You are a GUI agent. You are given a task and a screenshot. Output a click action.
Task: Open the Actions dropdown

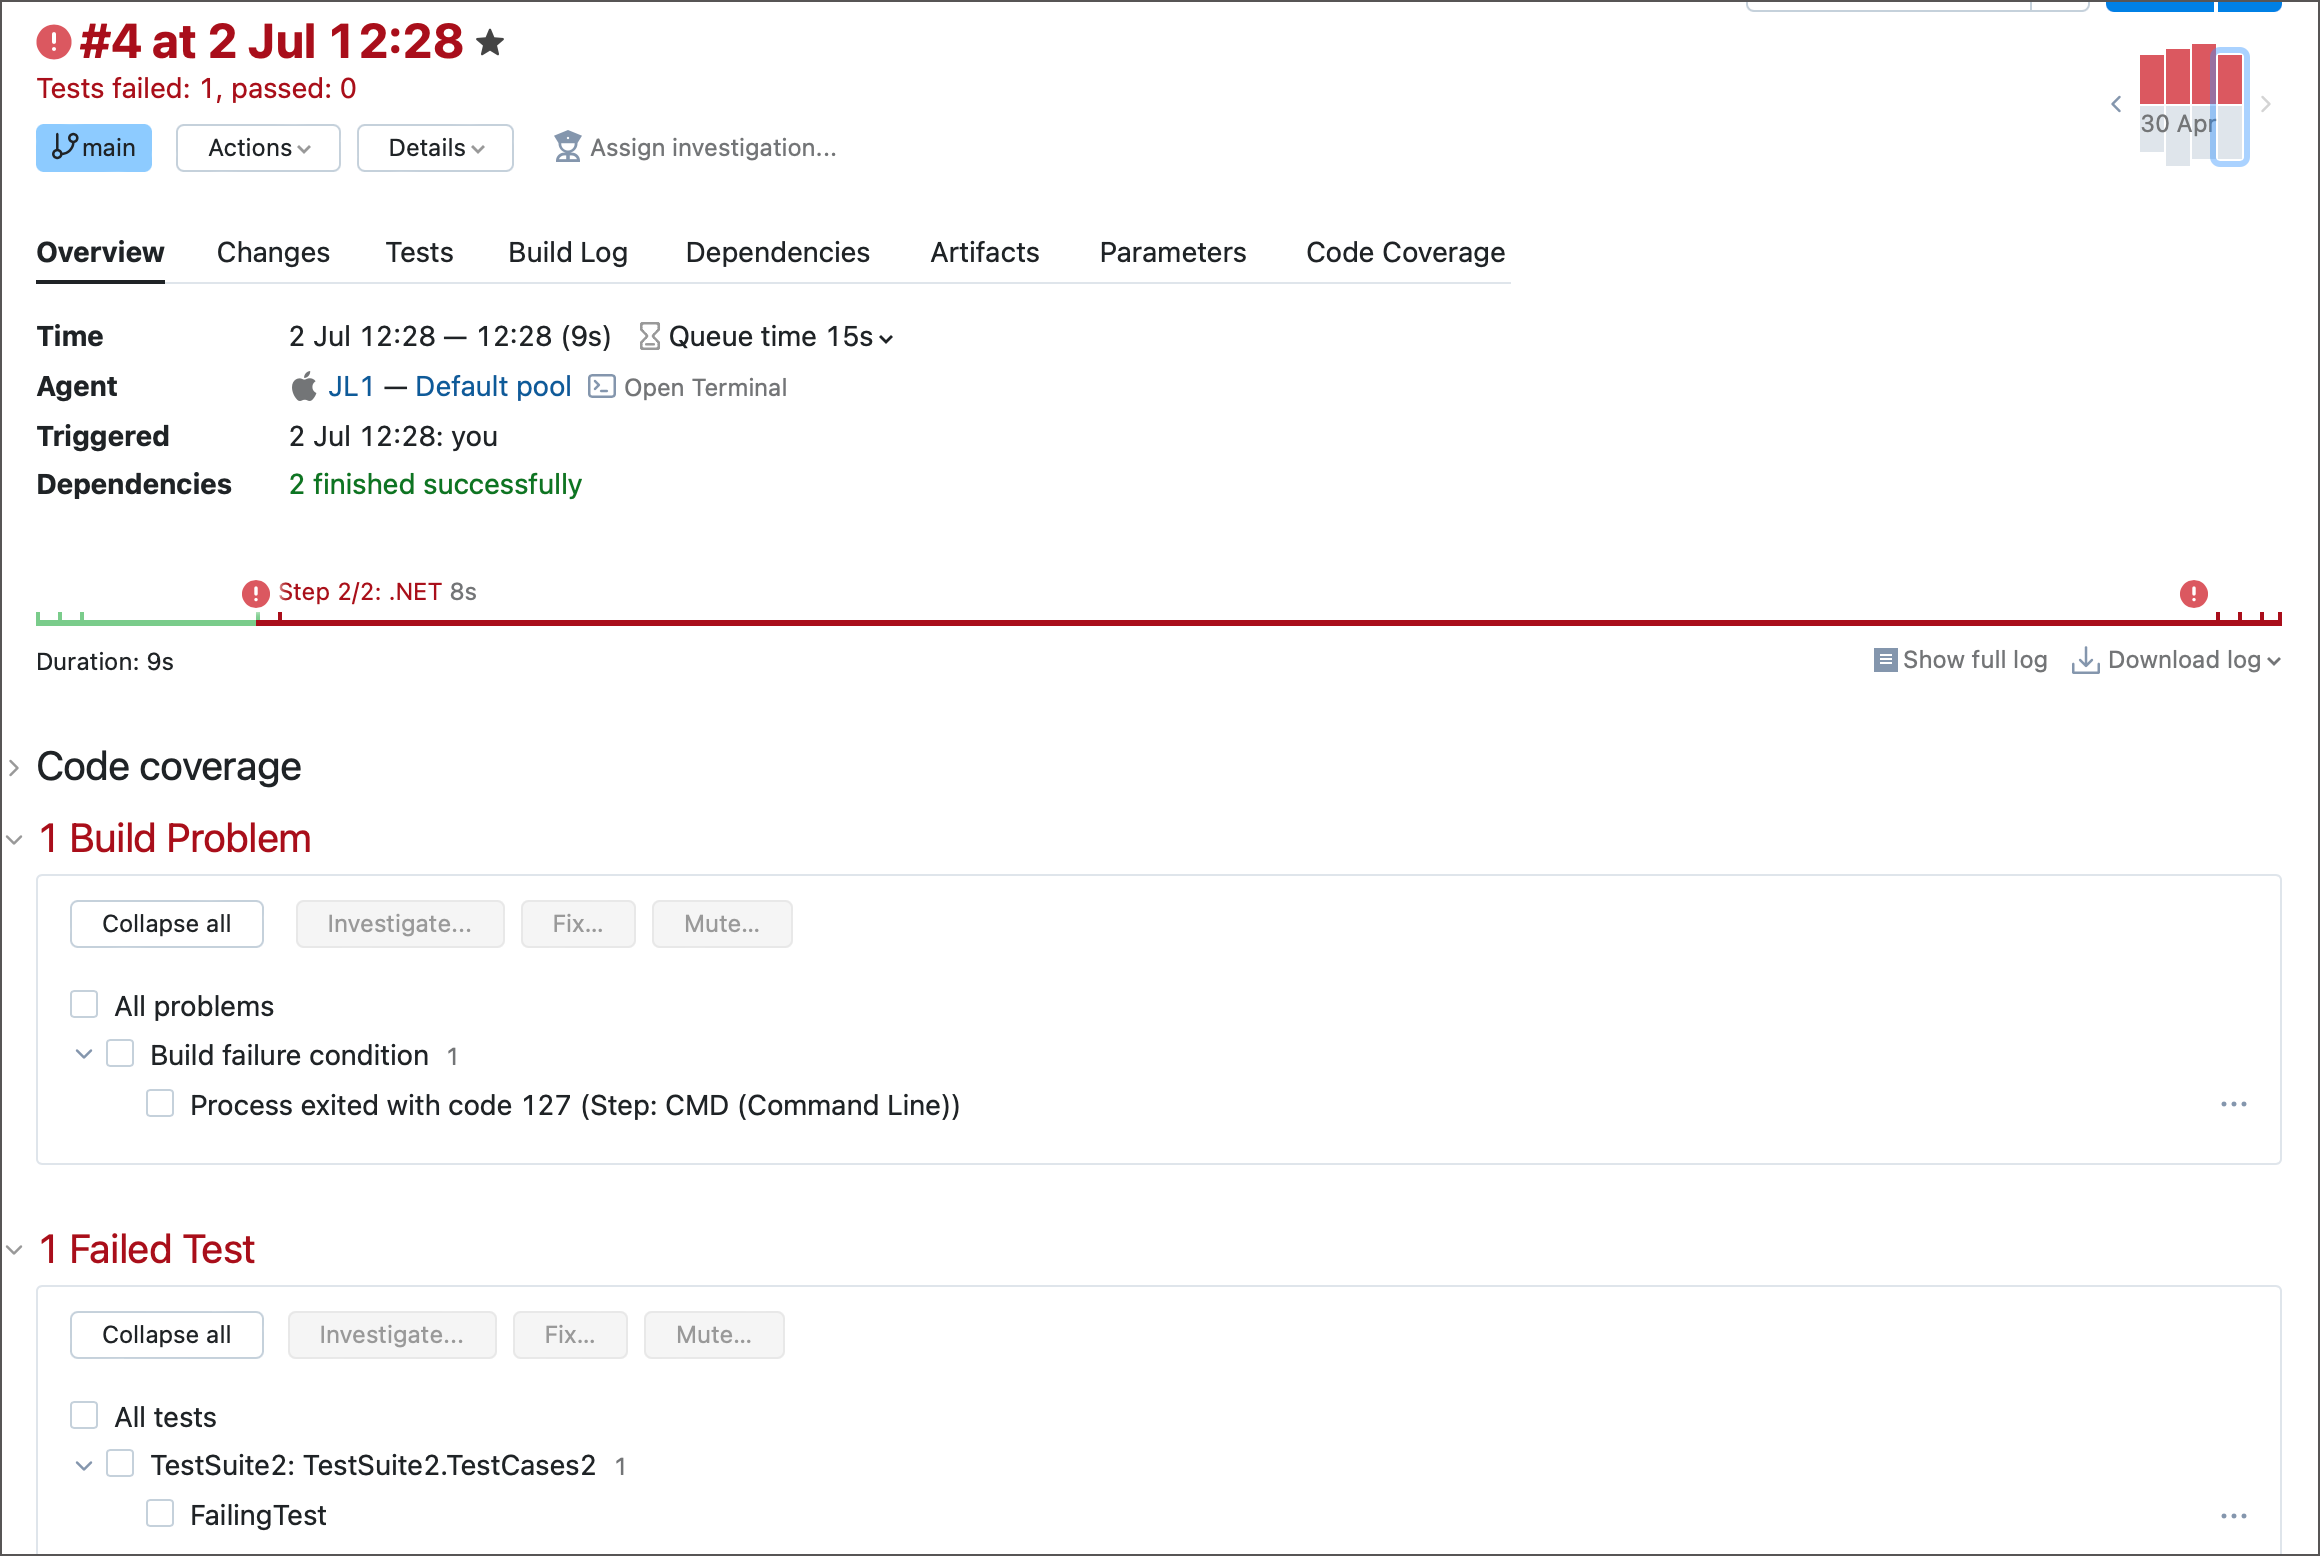[x=257, y=147]
